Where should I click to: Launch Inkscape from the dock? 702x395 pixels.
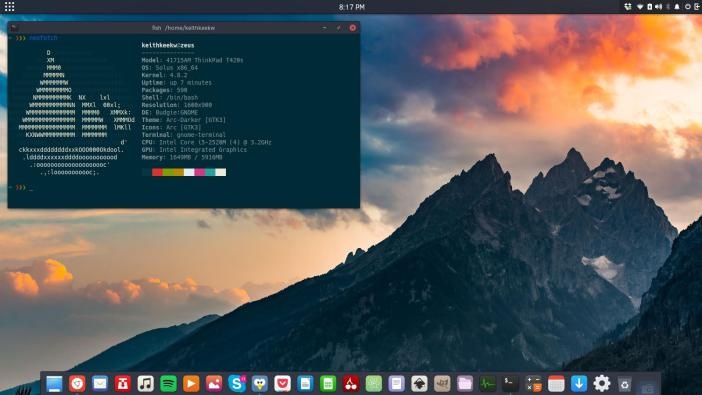[x=419, y=384]
